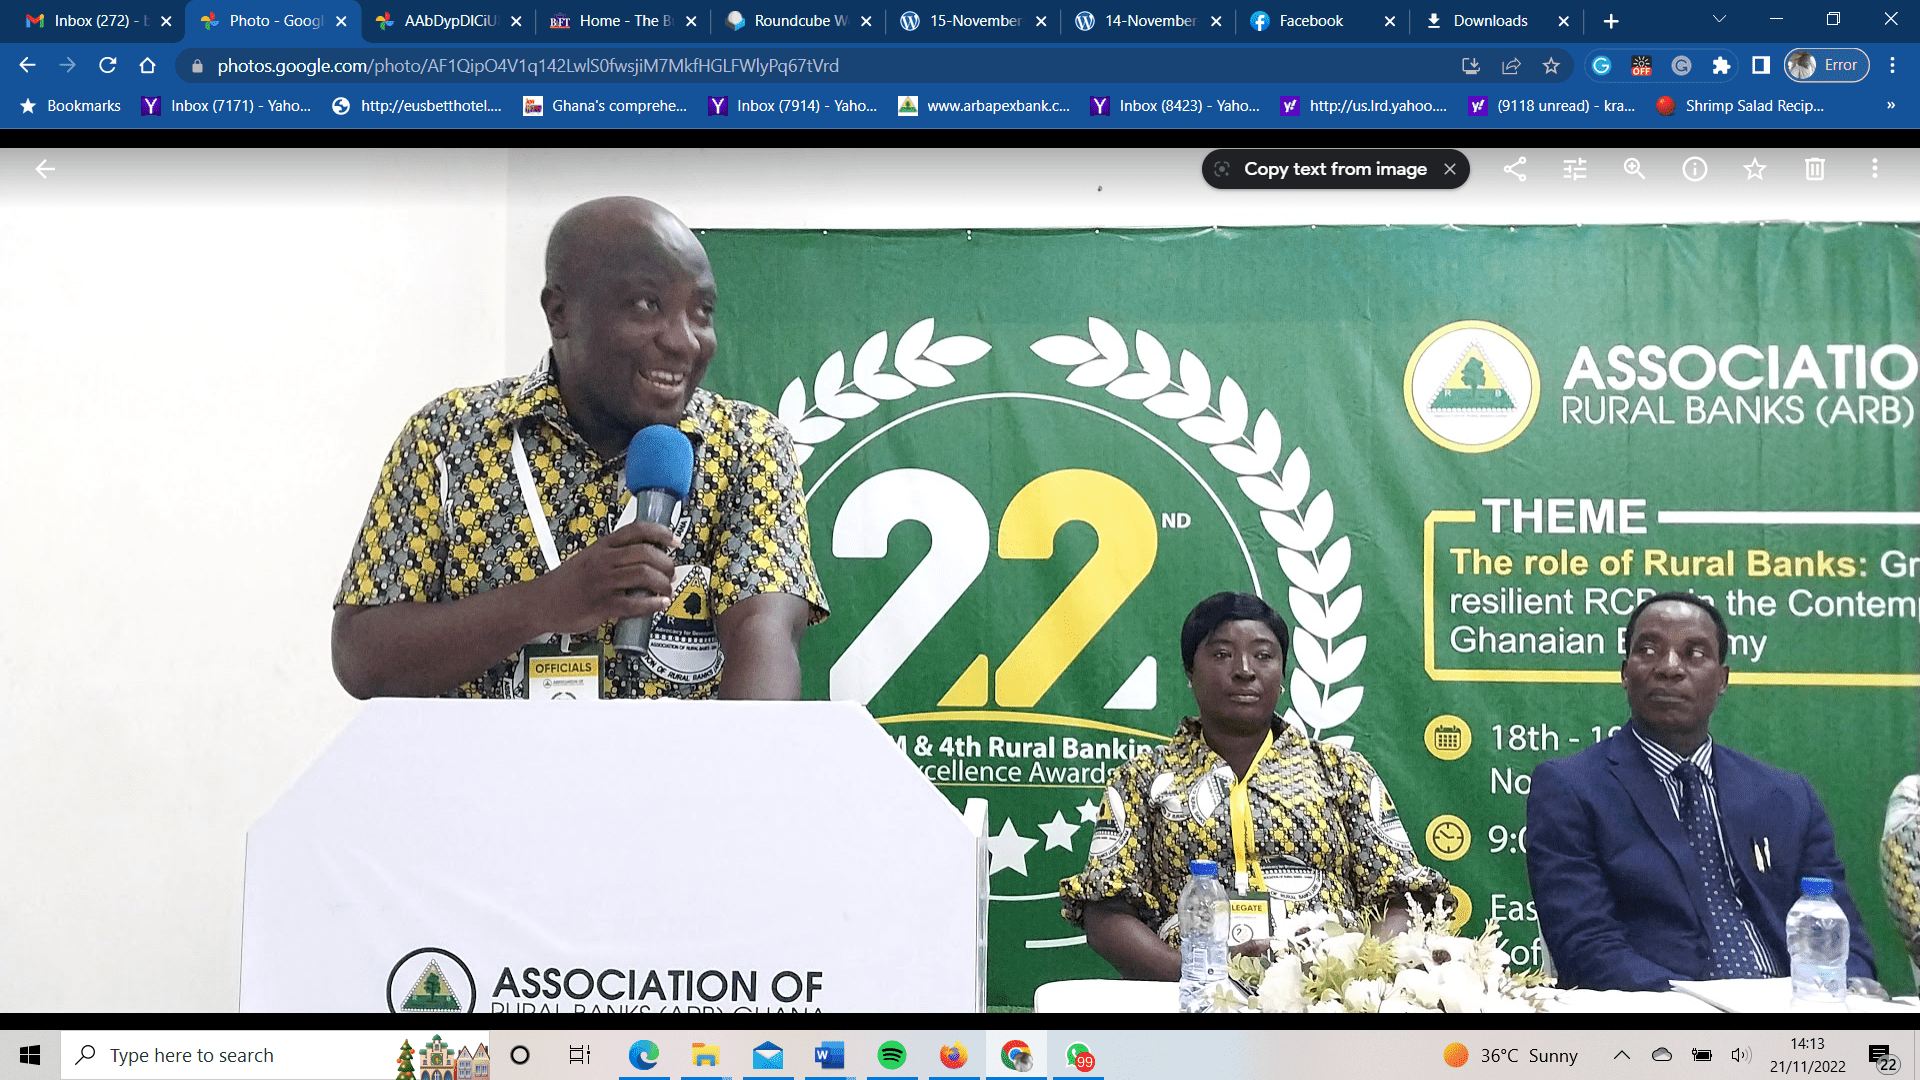Open the Windows Start menu
1920x1080 pixels.
tap(30, 1055)
